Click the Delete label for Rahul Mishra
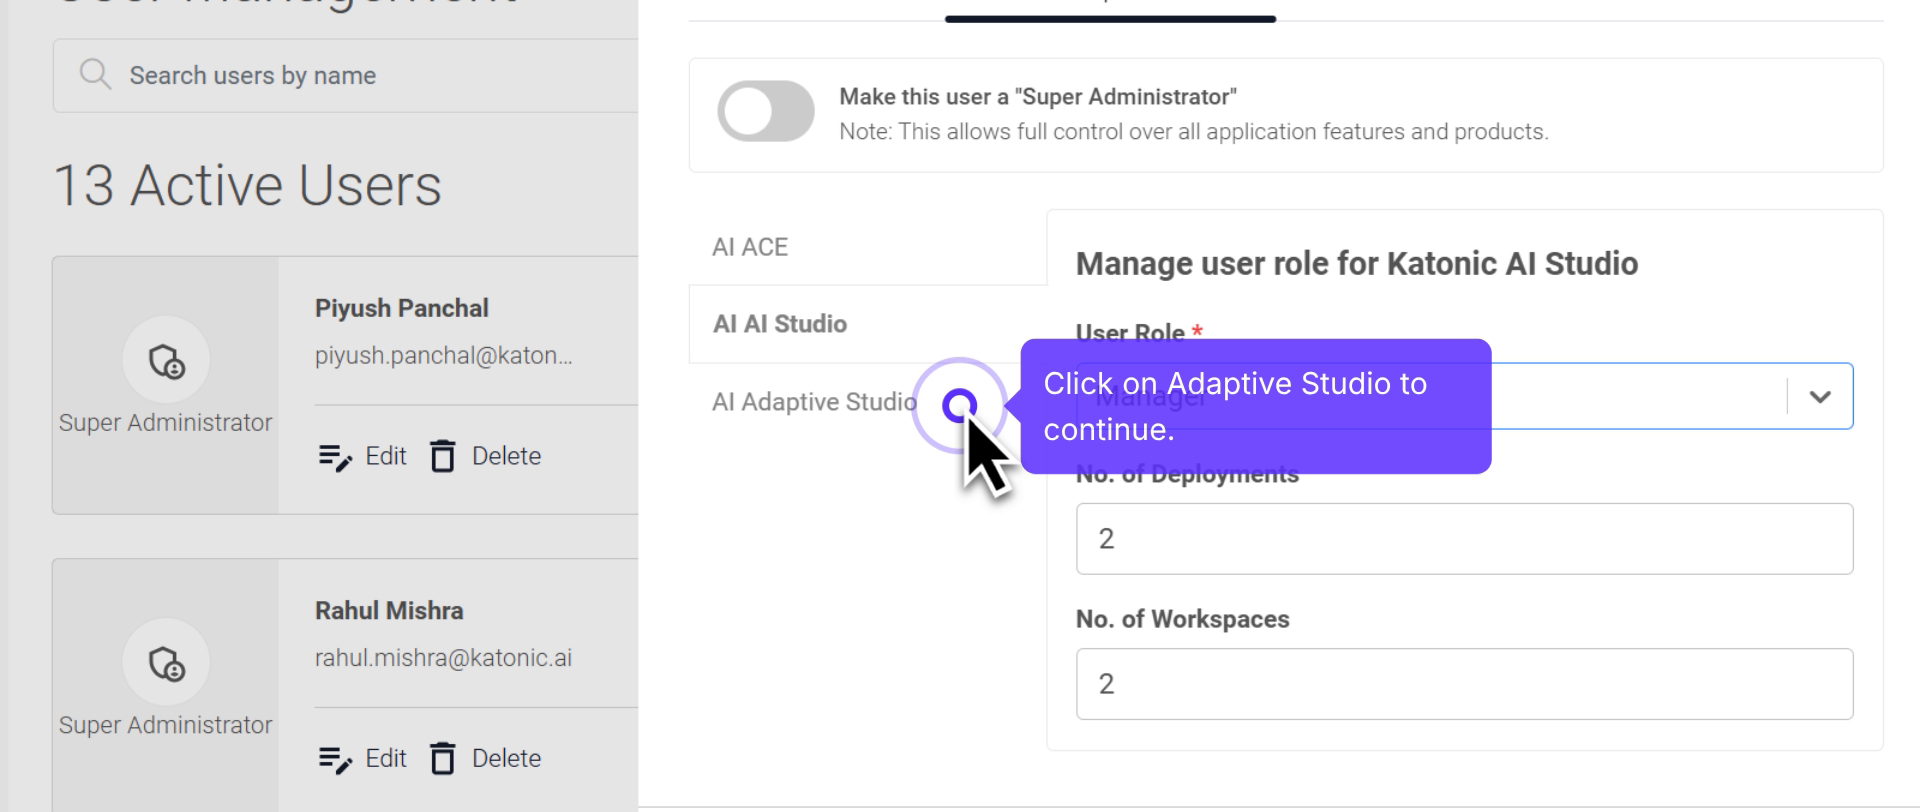Viewport: 1920px width, 812px height. [506, 758]
